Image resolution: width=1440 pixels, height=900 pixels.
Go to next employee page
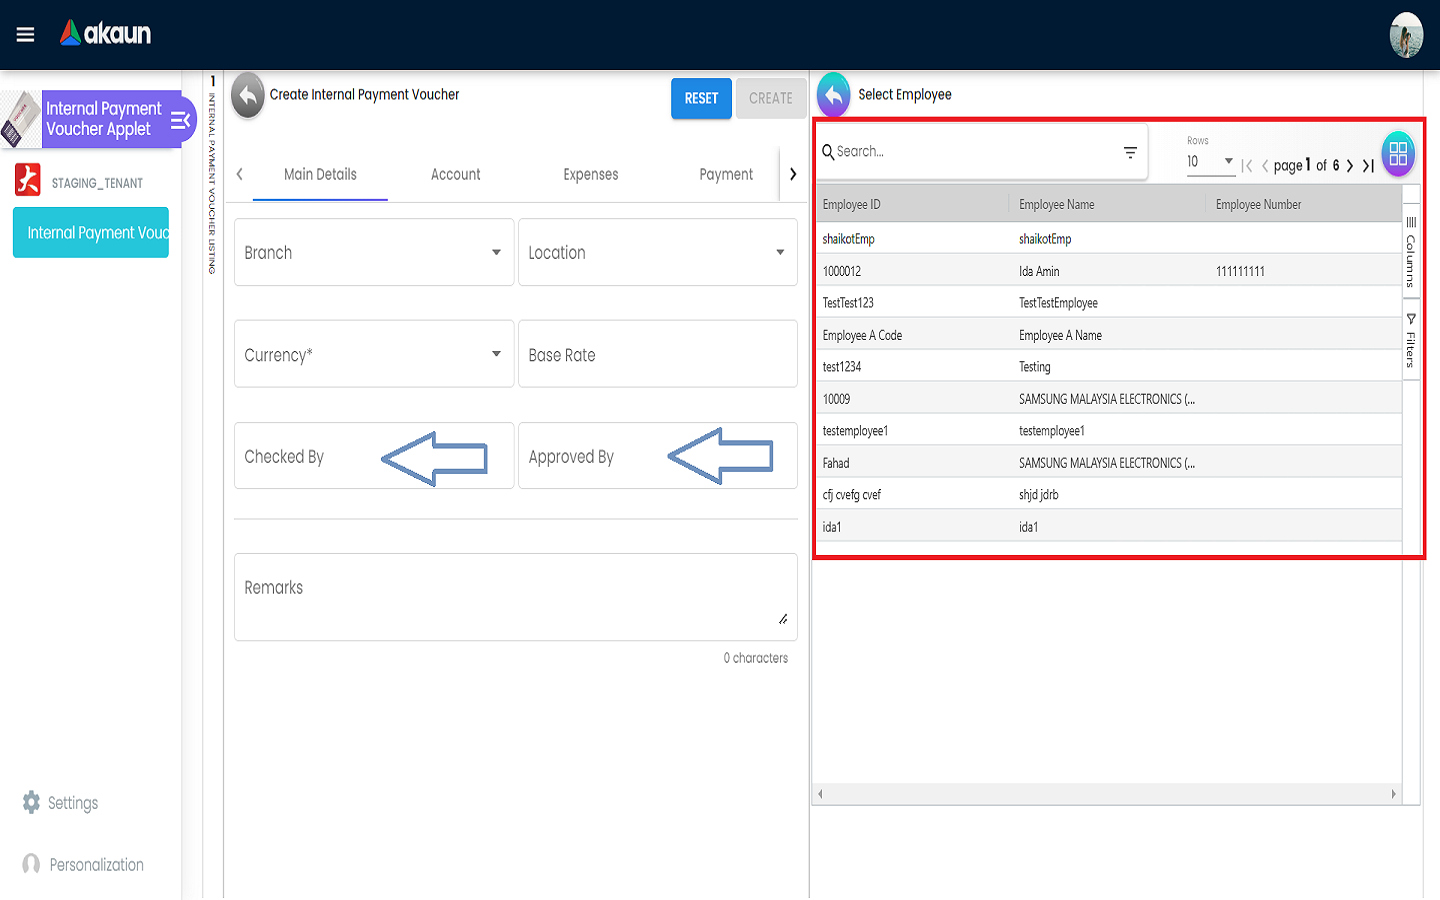1350,166
